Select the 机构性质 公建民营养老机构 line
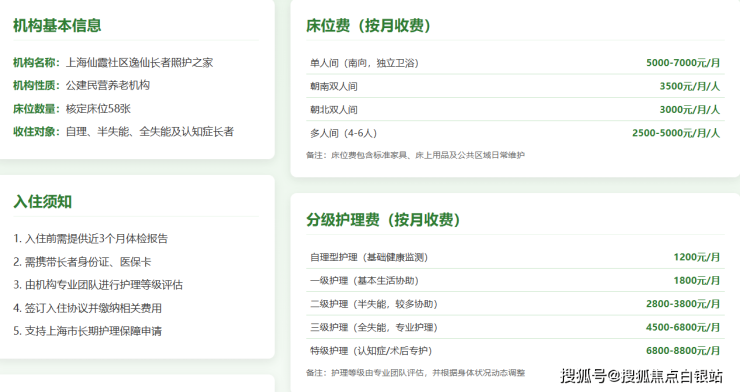This screenshot has height=392, width=740. click(x=82, y=85)
